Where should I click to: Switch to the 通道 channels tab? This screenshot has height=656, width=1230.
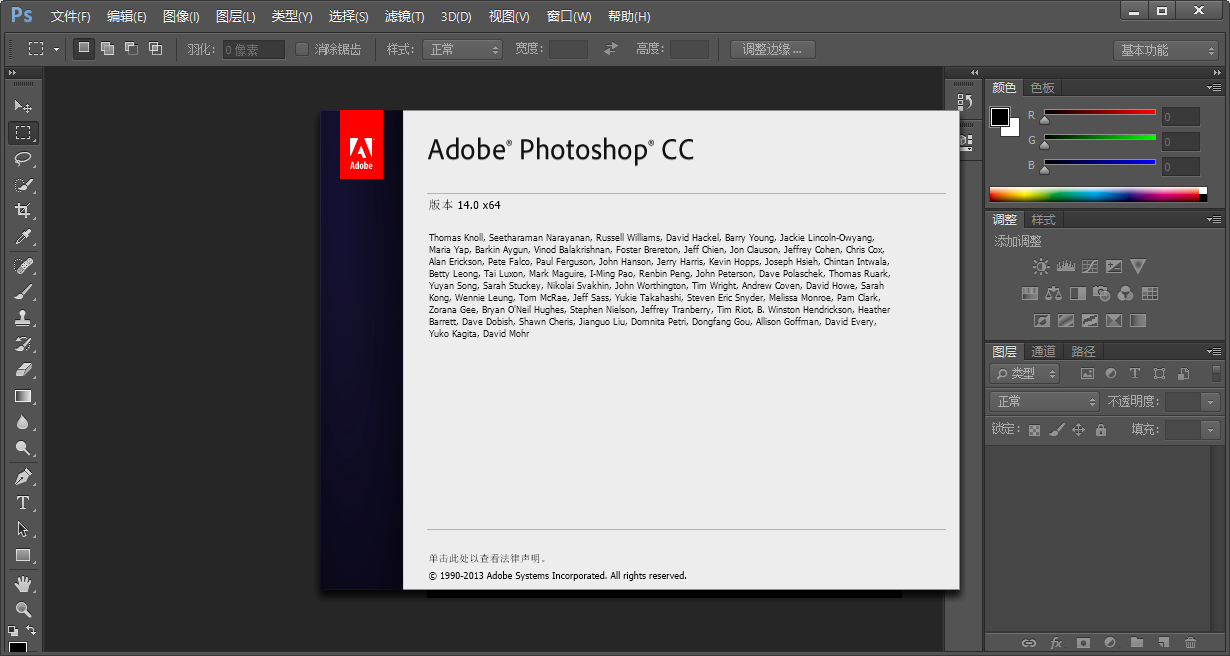(x=1043, y=351)
